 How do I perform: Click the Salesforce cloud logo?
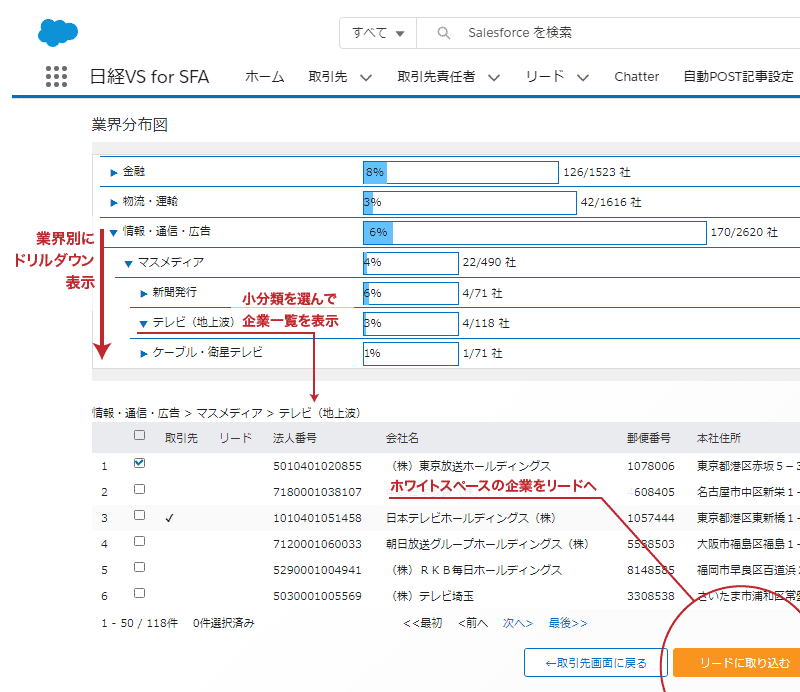58,33
